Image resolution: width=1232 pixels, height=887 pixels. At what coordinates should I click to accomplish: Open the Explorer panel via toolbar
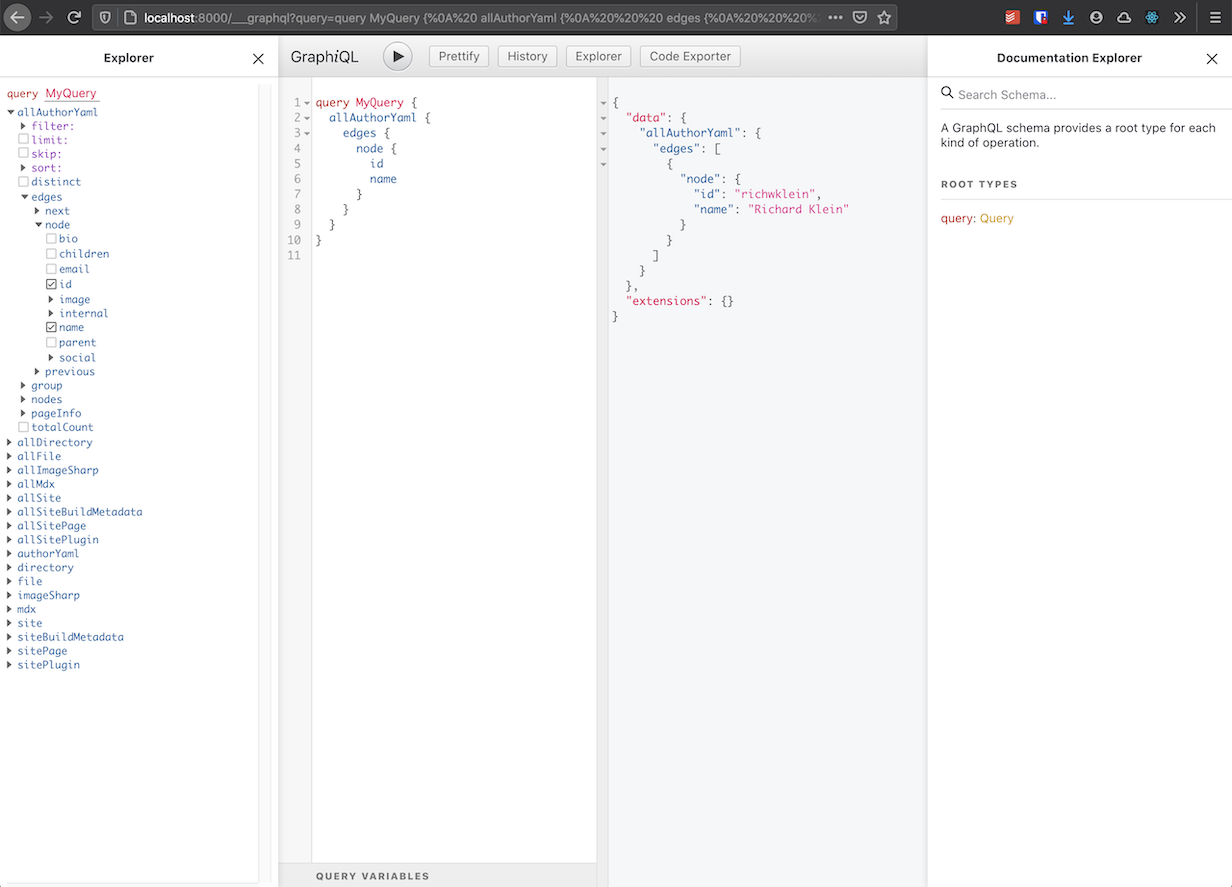pyautogui.click(x=598, y=56)
